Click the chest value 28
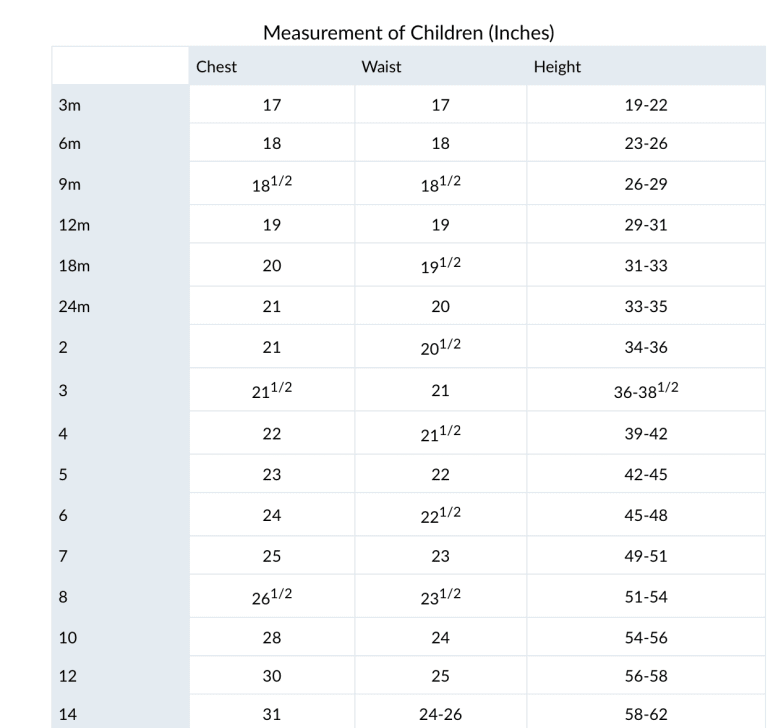Screen dimensions: 768x728 pos(272,637)
